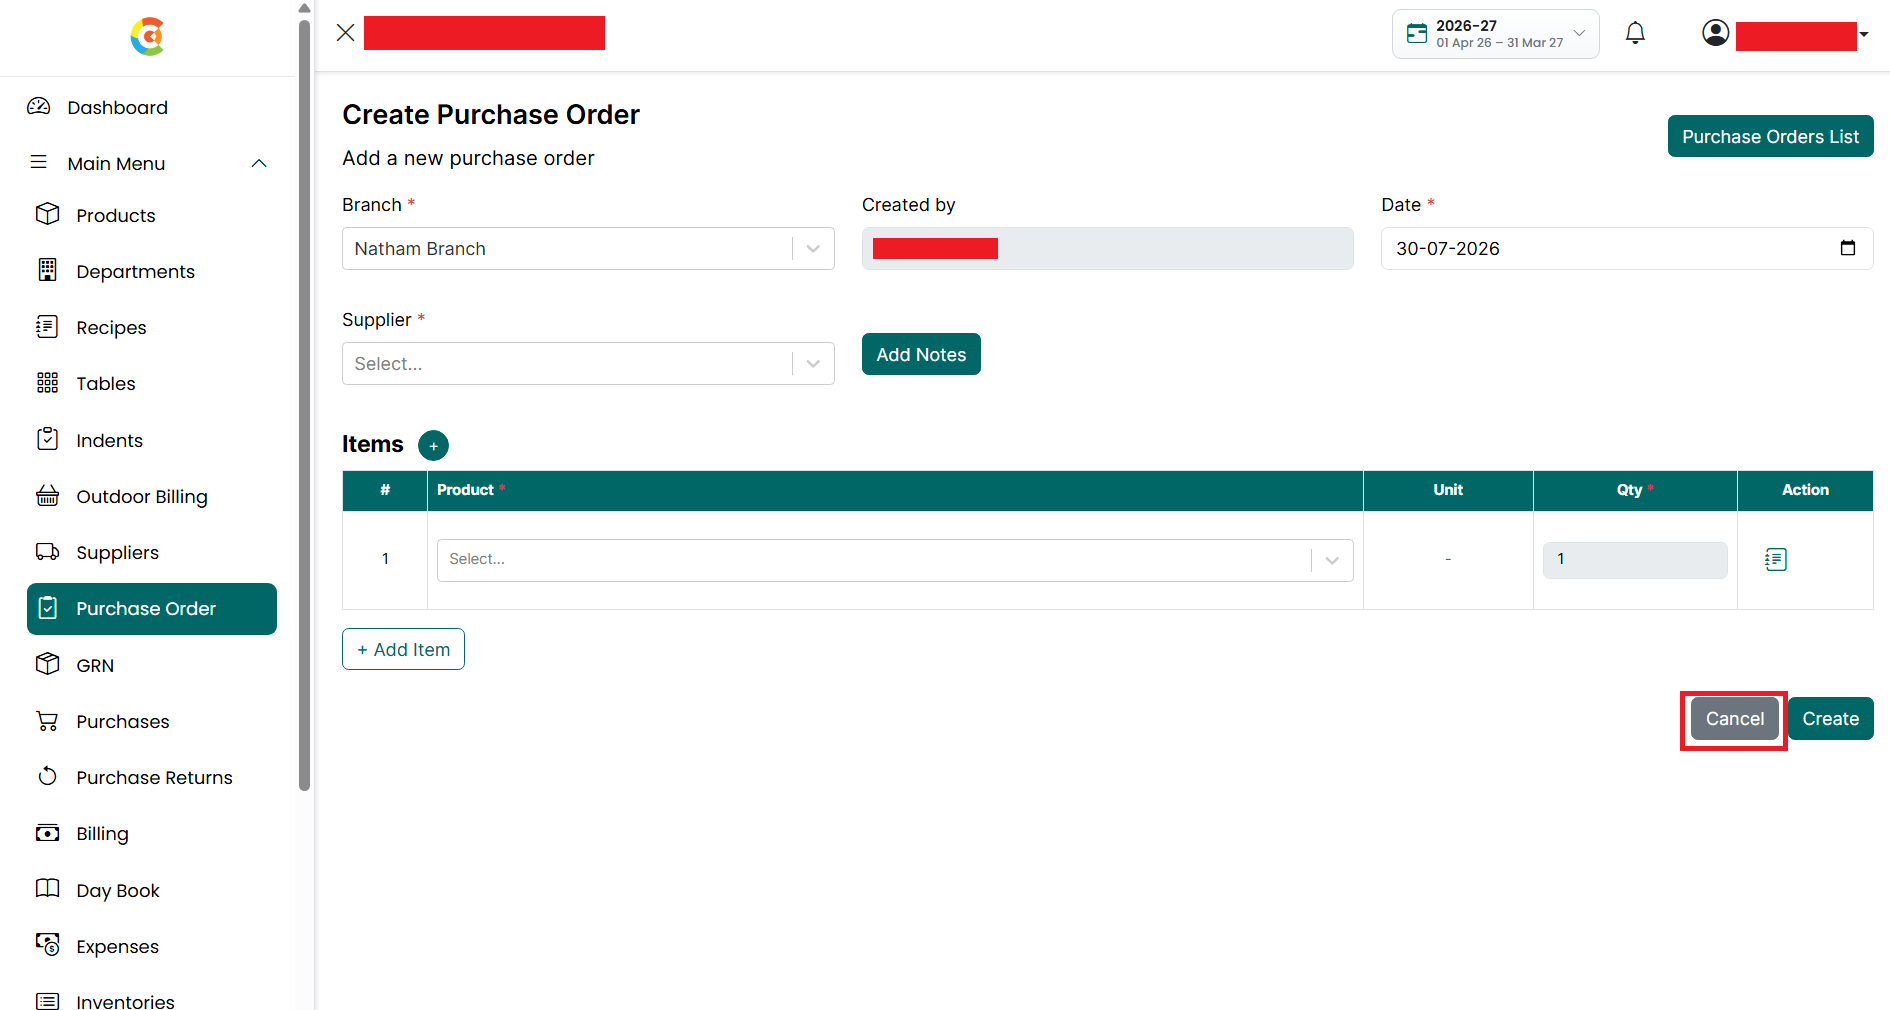Open the Product select dropdown in row 1
Image resolution: width=1890 pixels, height=1010 pixels.
[x=895, y=560]
